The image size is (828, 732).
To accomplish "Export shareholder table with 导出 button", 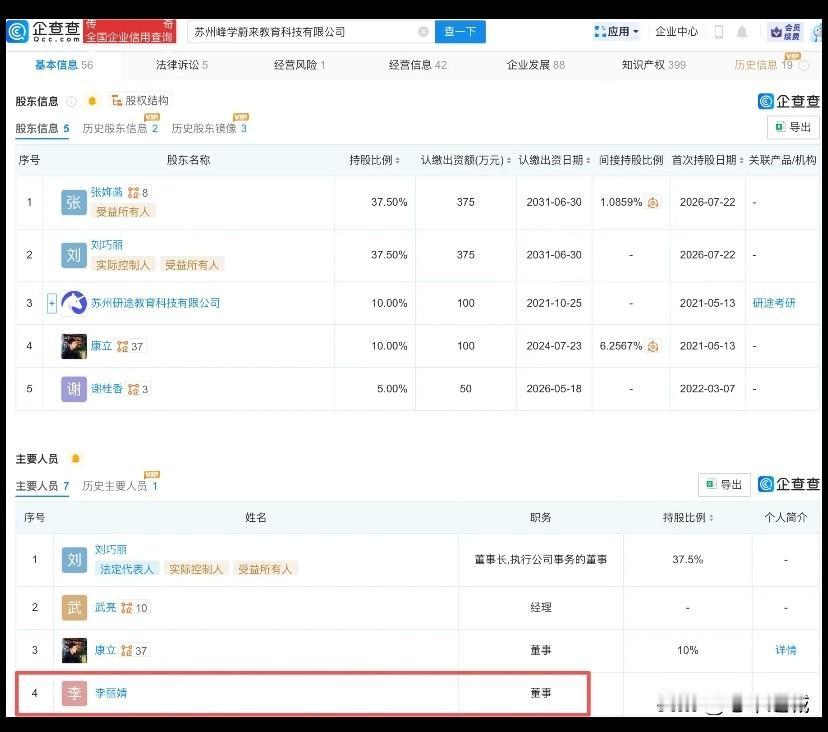I will pos(793,127).
